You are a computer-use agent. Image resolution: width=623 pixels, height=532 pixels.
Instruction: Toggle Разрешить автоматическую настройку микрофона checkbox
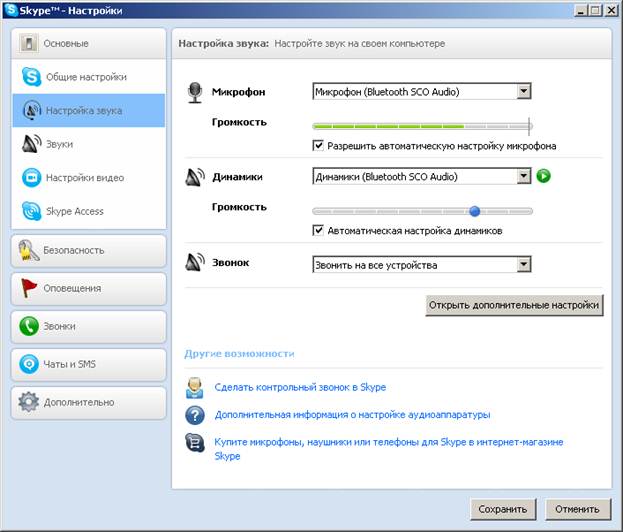click(x=318, y=145)
